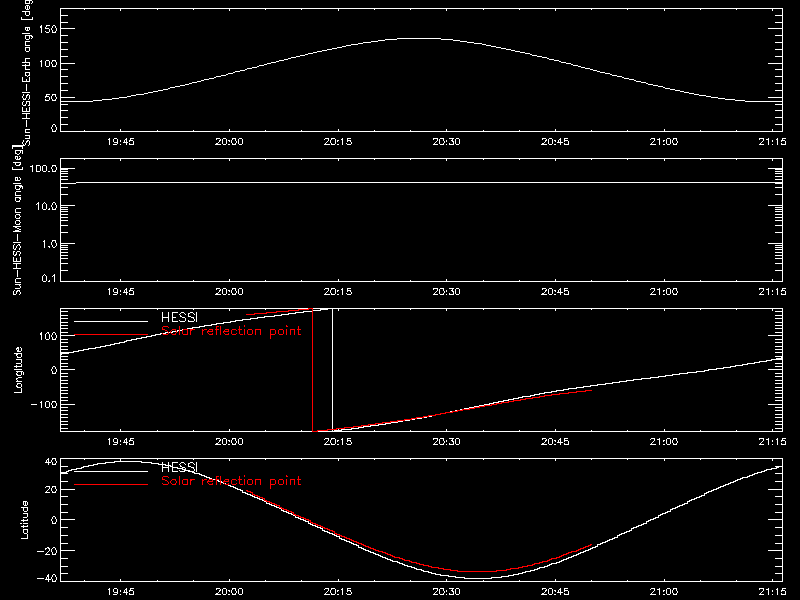
Task: Click the 10.0 tick label on Moon angle plot
Action: [46, 206]
